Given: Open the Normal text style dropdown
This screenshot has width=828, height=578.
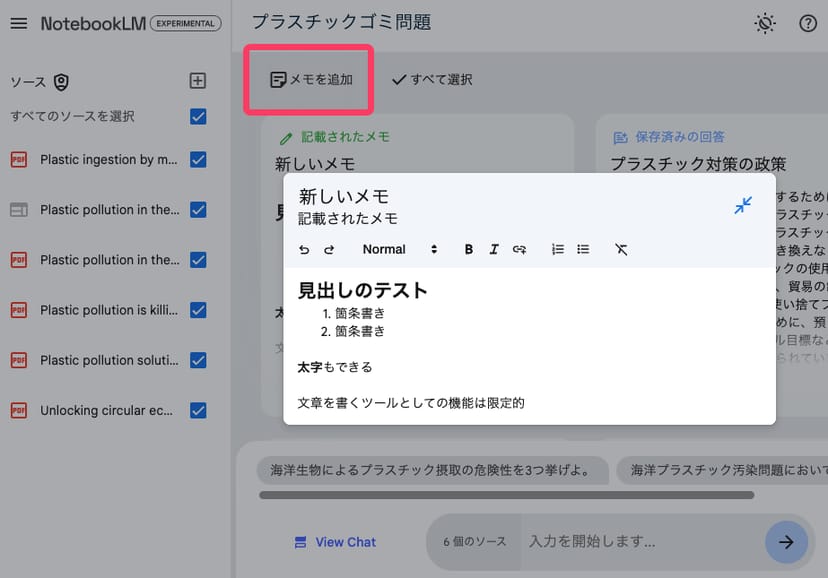Looking at the screenshot, I should pos(400,249).
